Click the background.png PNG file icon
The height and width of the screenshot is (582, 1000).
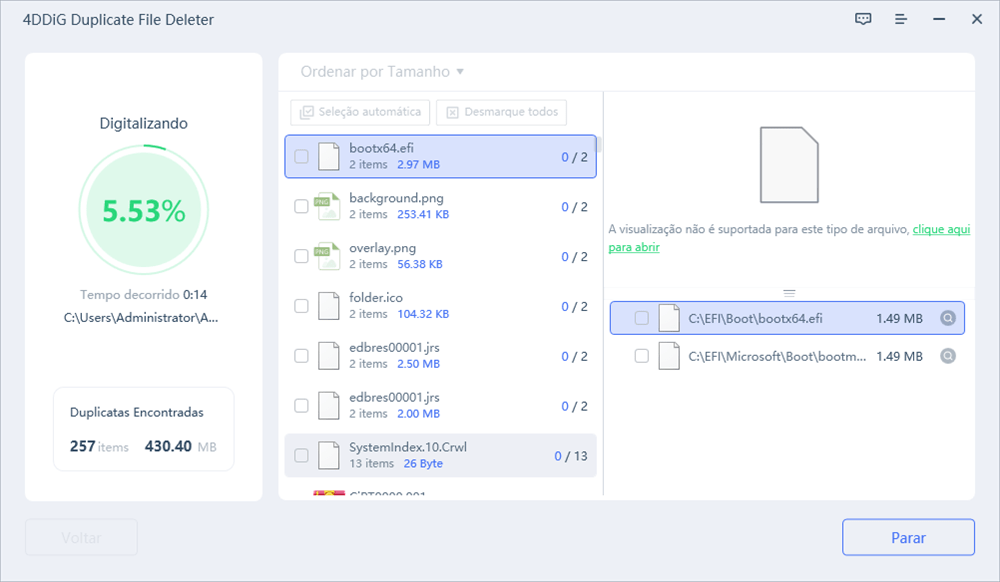point(328,206)
